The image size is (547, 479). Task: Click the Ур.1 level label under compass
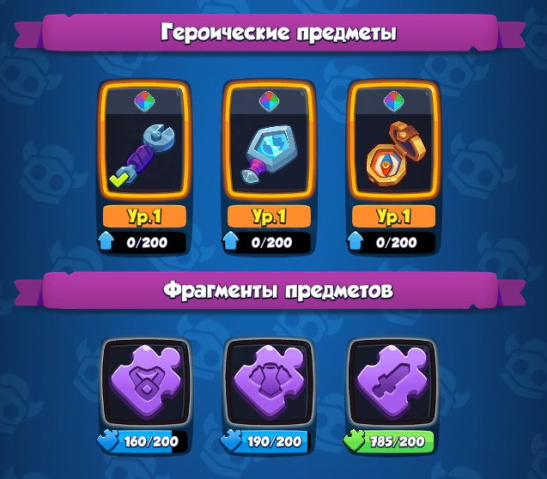pos(394,217)
